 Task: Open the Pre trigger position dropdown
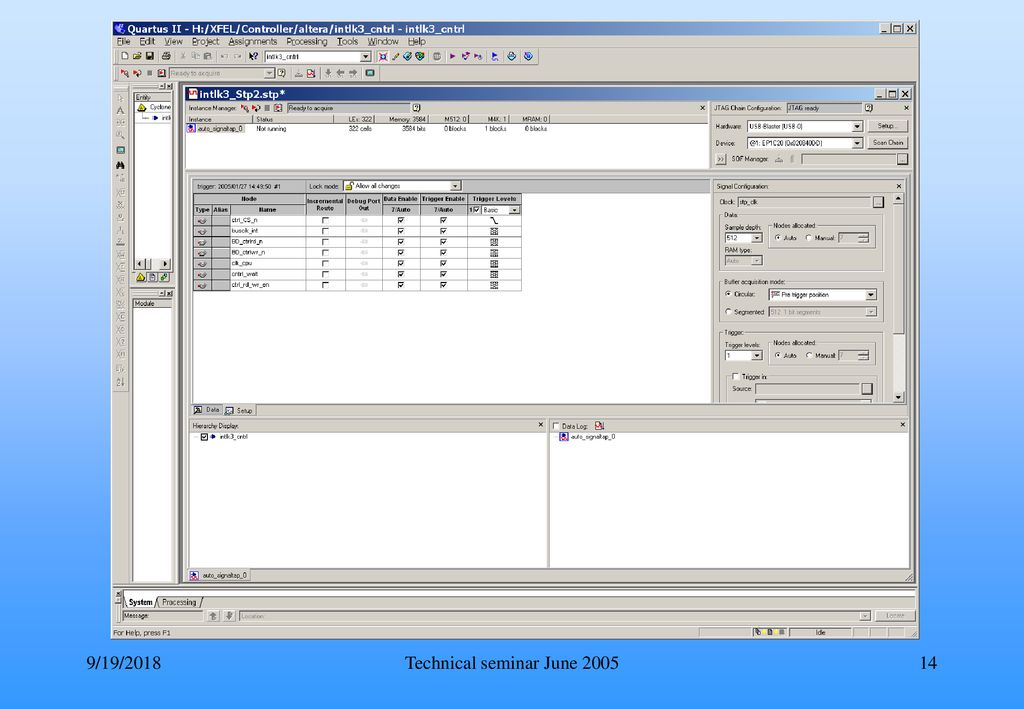point(871,295)
